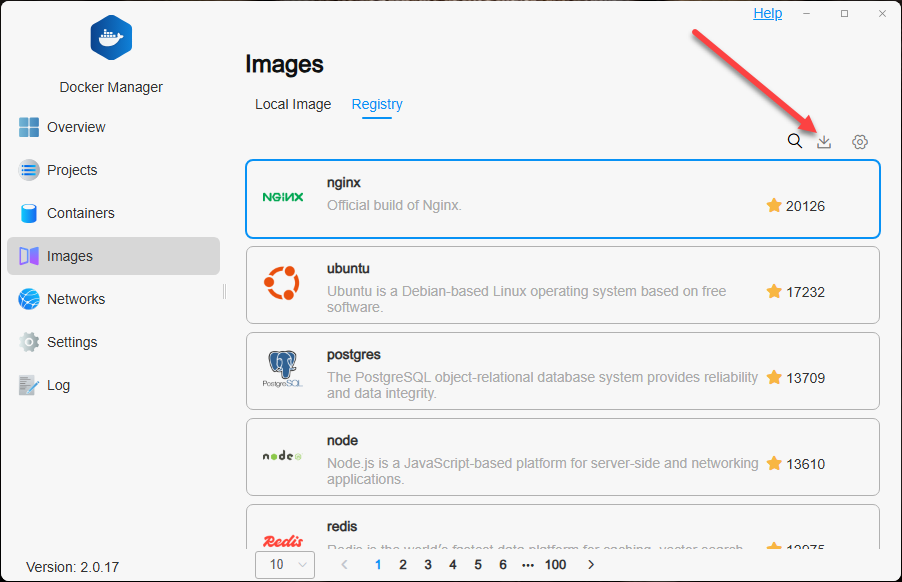The height and width of the screenshot is (582, 902).
Task: Select Projects from the sidebar
Action: [71, 170]
